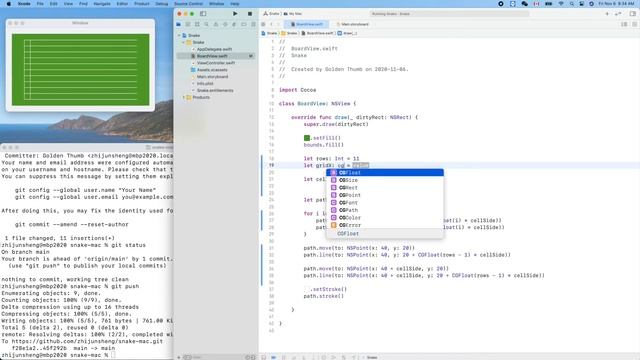The width and height of the screenshot is (640, 360).
Task: Open the Source Control navigator icon
Action: [x=188, y=24]
